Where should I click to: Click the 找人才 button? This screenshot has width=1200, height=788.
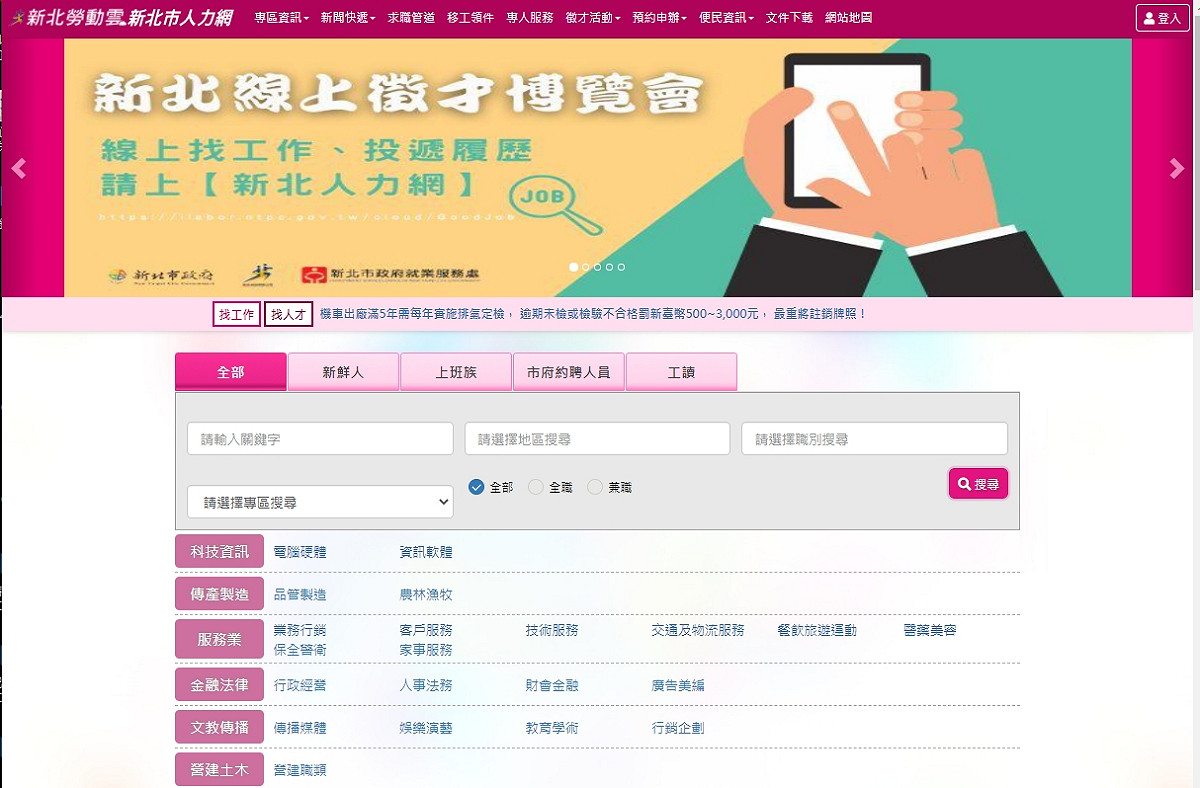click(289, 314)
